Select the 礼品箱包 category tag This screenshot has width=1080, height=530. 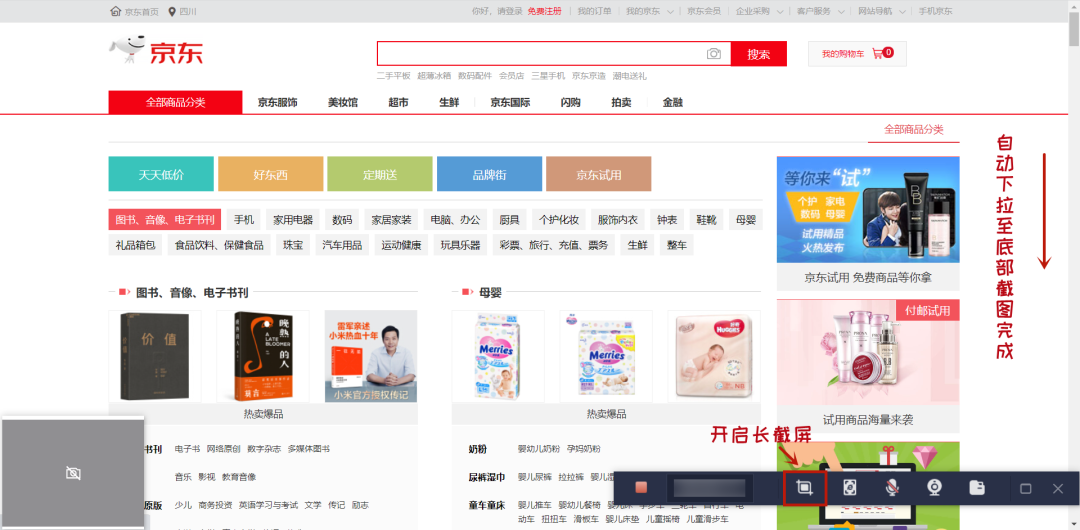click(x=136, y=245)
